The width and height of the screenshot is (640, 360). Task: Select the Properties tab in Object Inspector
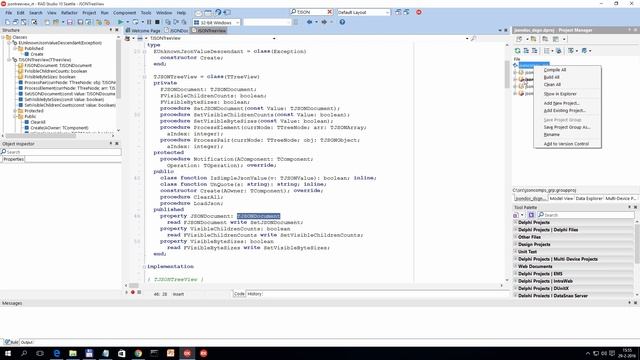pos(13,159)
